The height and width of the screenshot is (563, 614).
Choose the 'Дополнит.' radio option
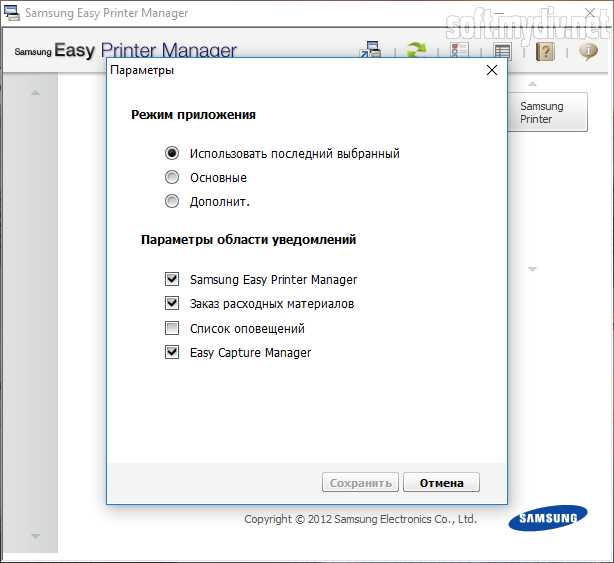coord(172,201)
